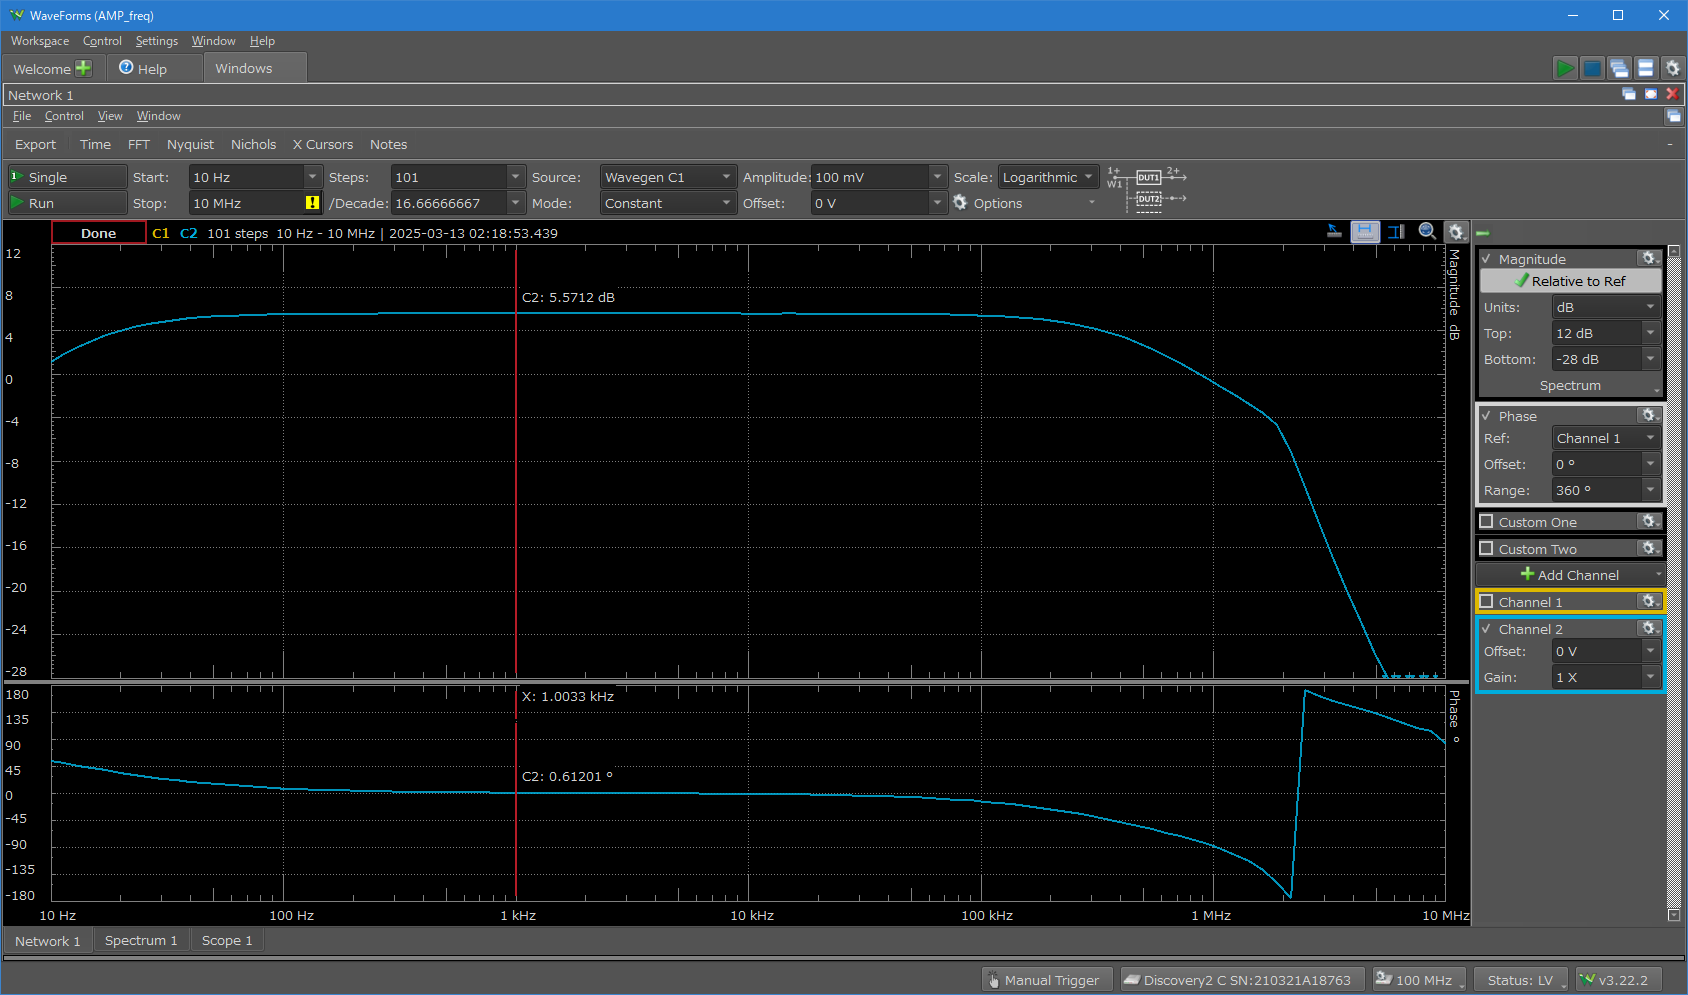This screenshot has height=995, width=1688.
Task: Open the Custom One gear menu
Action: coord(1649,521)
